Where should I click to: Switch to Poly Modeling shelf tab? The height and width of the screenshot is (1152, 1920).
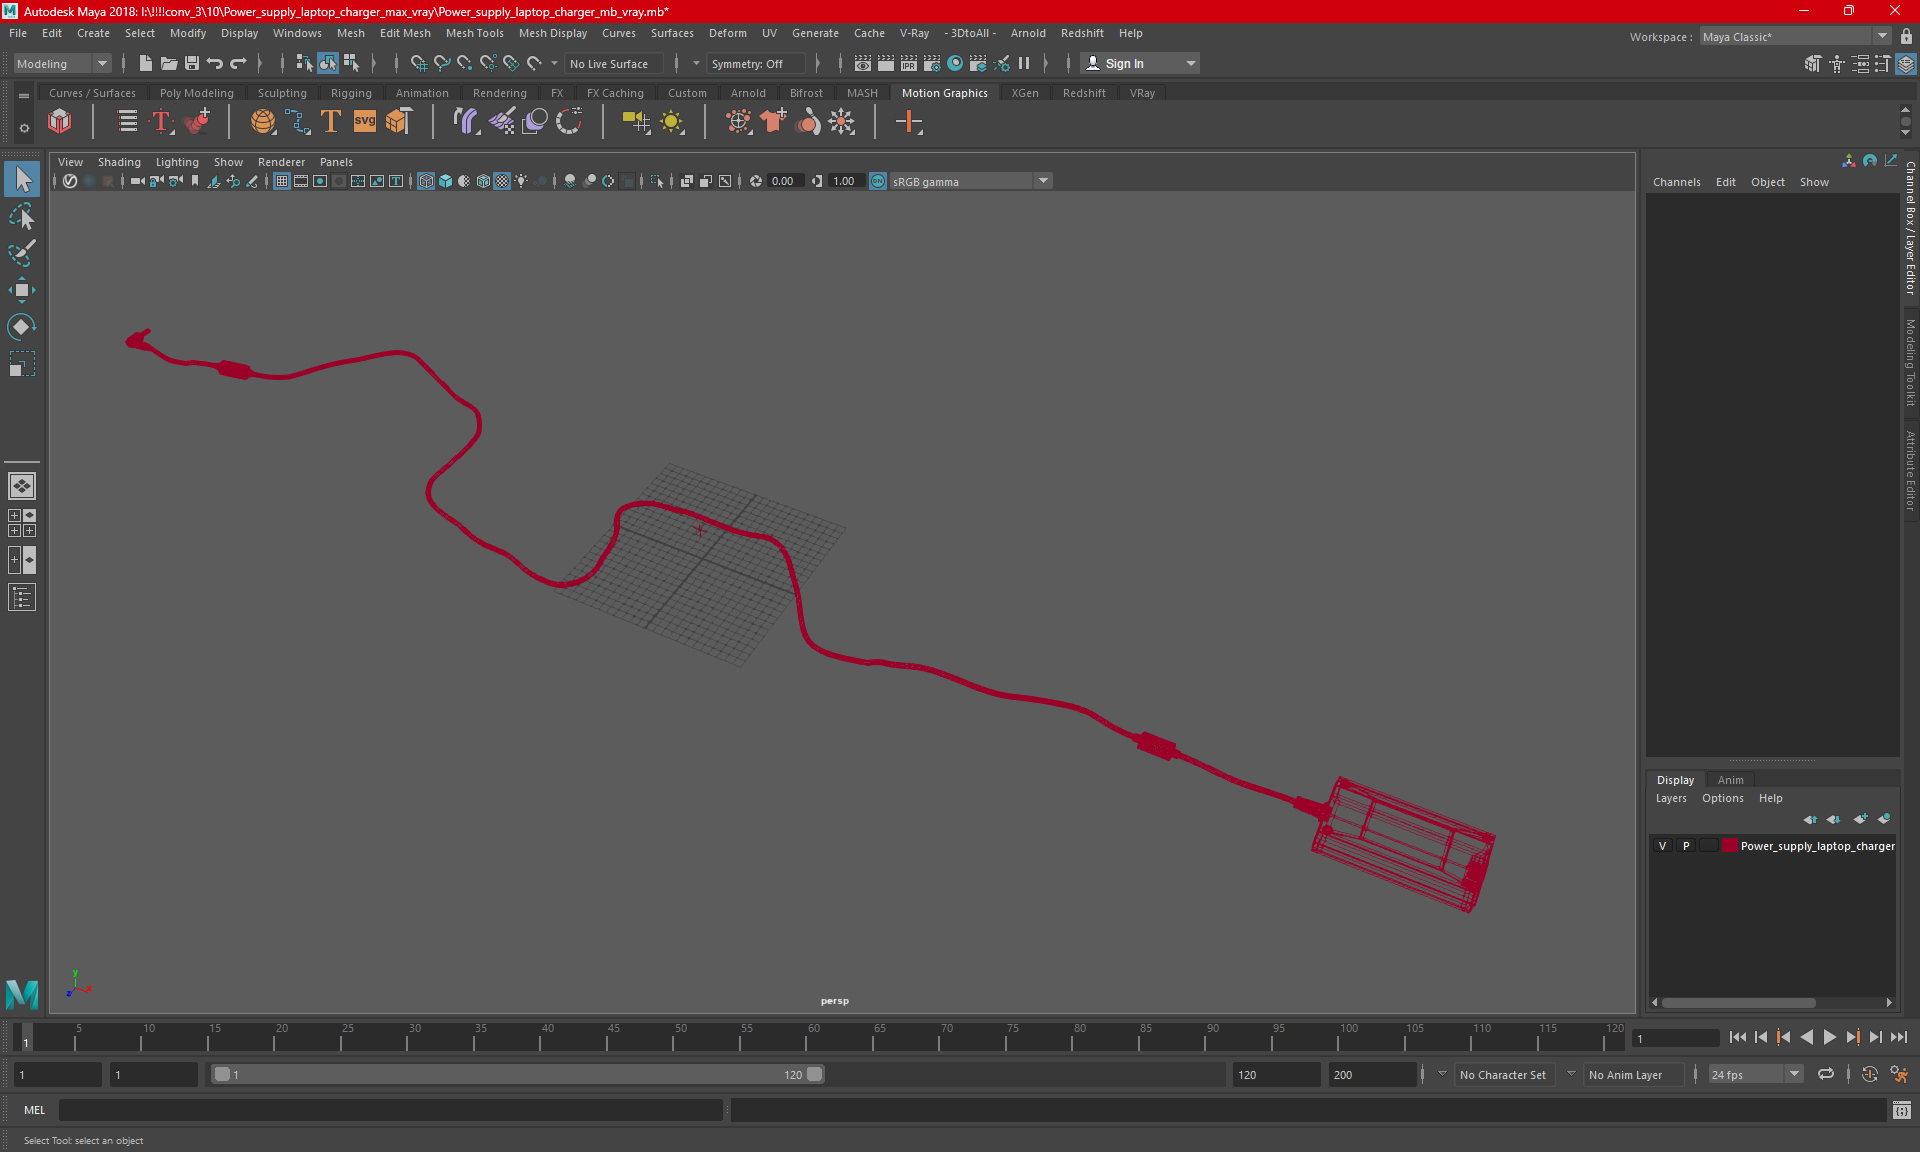click(196, 93)
